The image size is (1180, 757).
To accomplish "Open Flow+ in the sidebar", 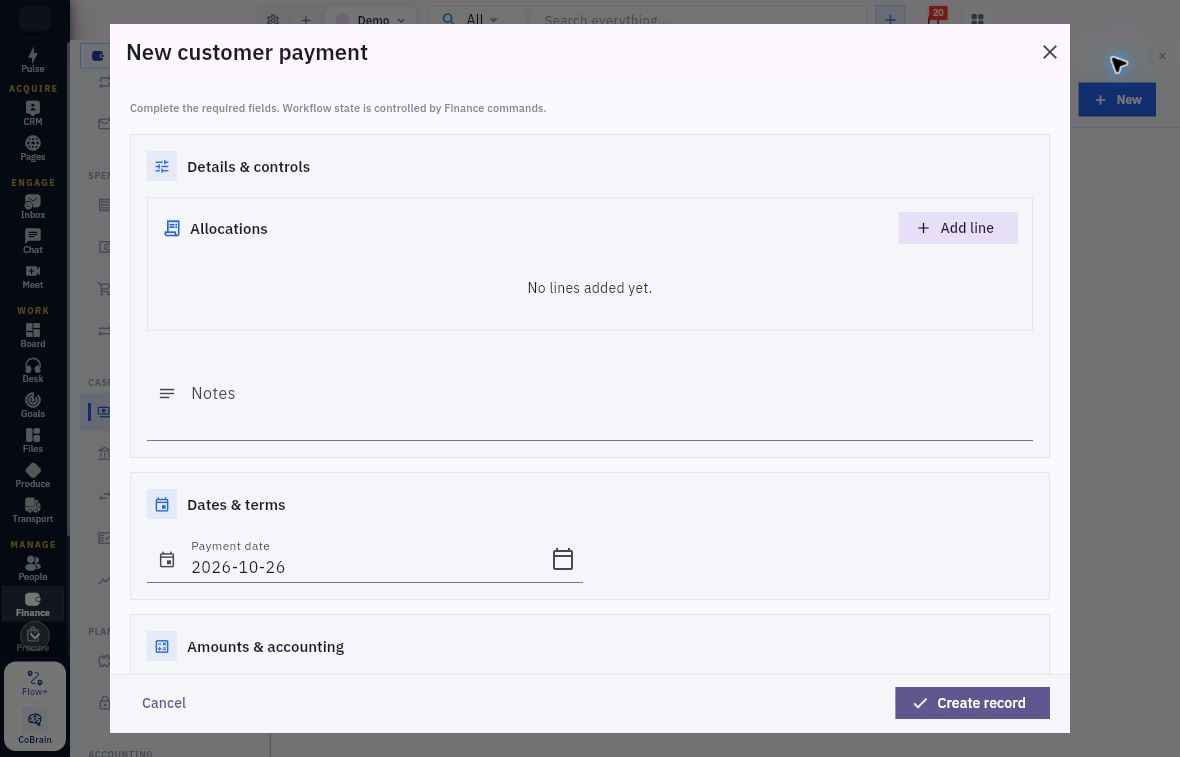I will tap(35, 683).
